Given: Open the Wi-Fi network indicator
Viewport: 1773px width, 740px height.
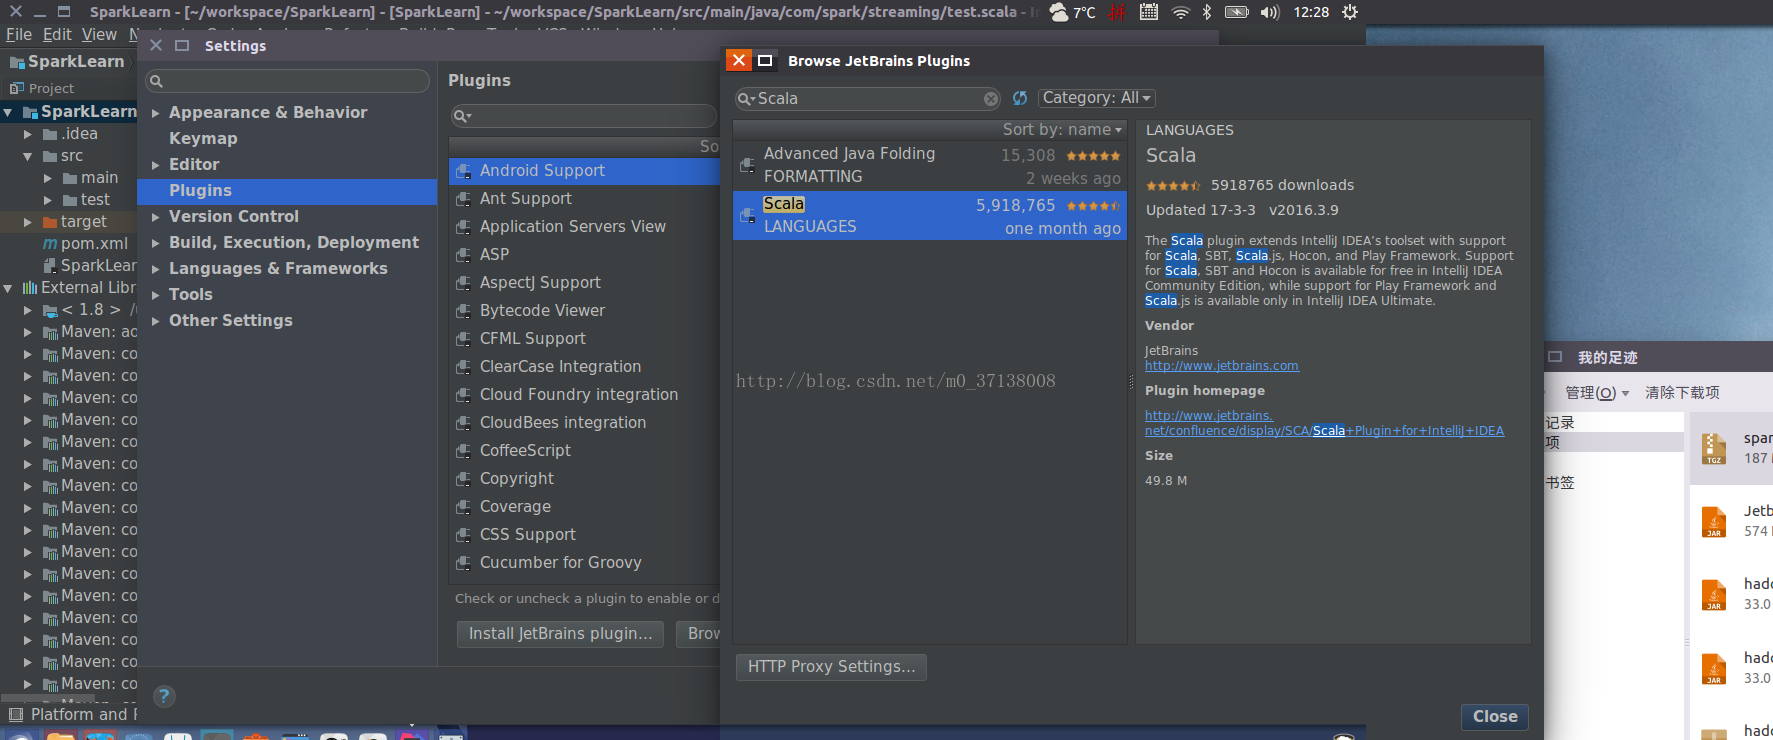Looking at the screenshot, I should pyautogui.click(x=1181, y=12).
